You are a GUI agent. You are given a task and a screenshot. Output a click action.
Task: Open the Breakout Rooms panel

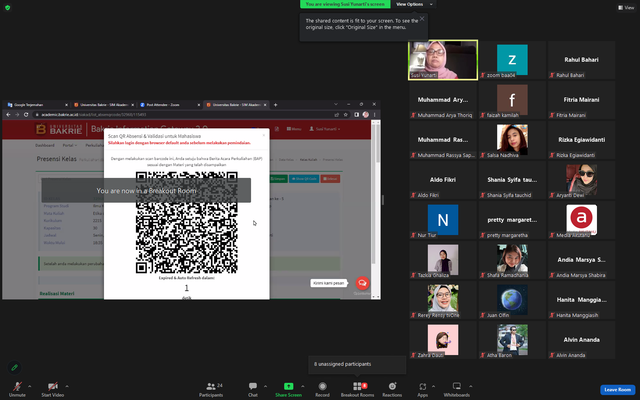(x=357, y=389)
